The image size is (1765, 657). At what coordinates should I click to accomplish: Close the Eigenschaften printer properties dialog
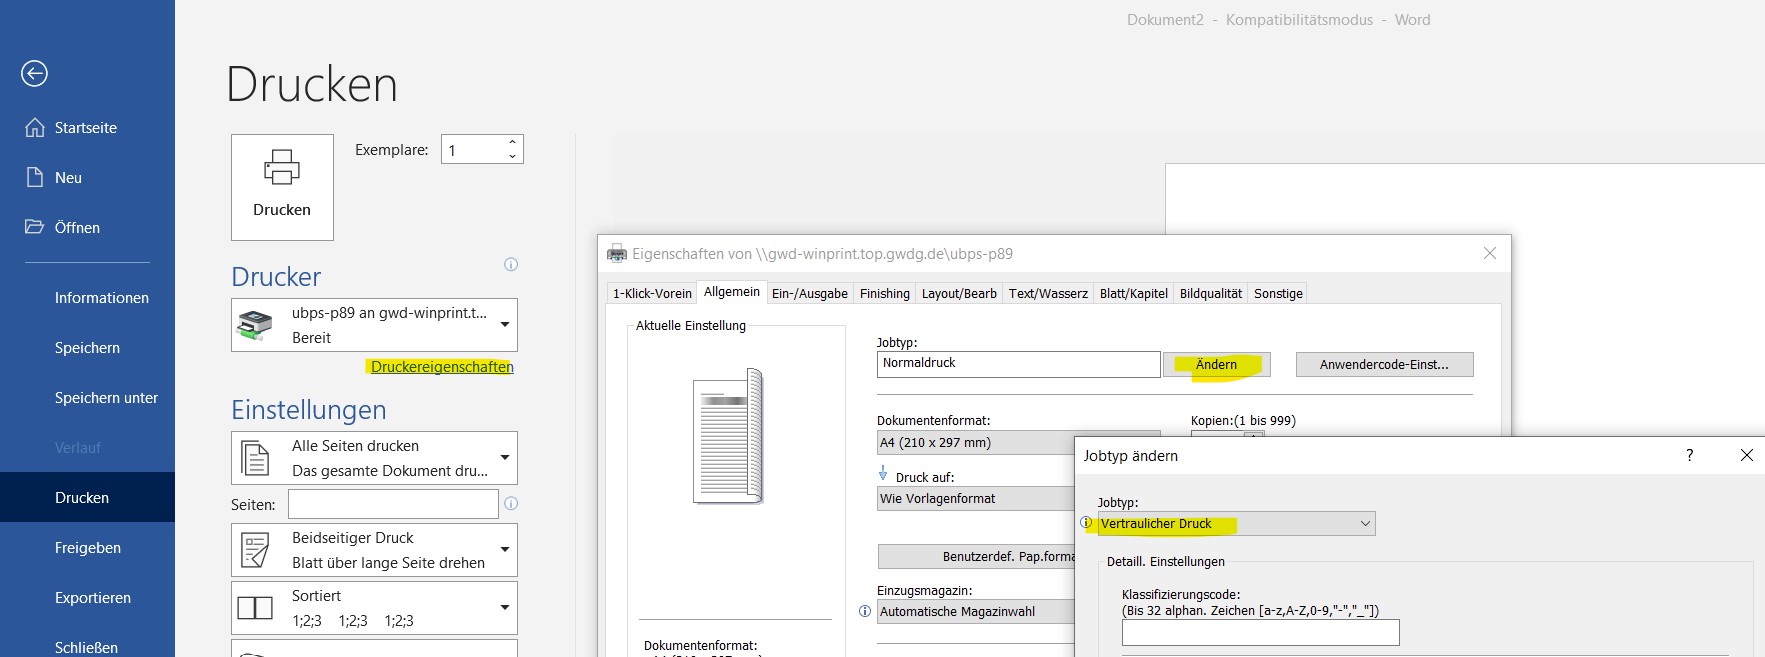pos(1490,253)
